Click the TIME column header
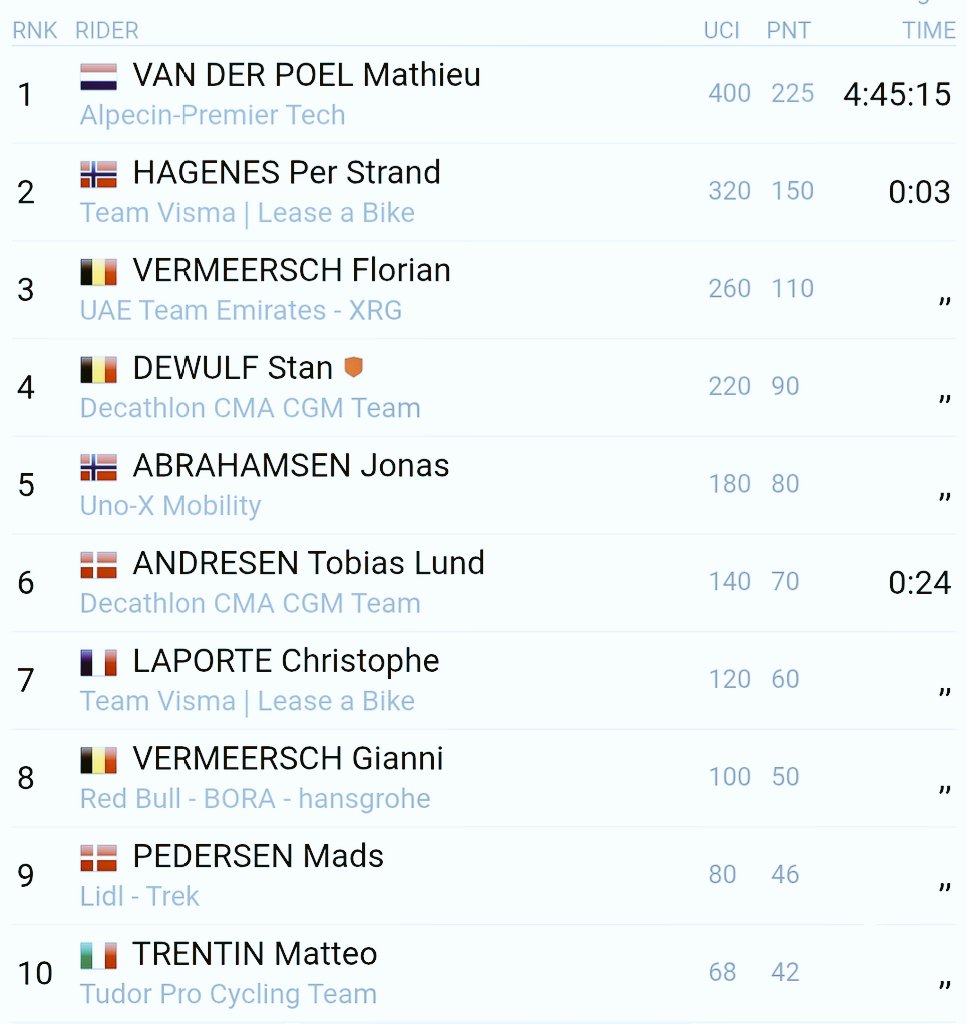Image resolution: width=967 pixels, height=1024 pixels. [x=929, y=31]
